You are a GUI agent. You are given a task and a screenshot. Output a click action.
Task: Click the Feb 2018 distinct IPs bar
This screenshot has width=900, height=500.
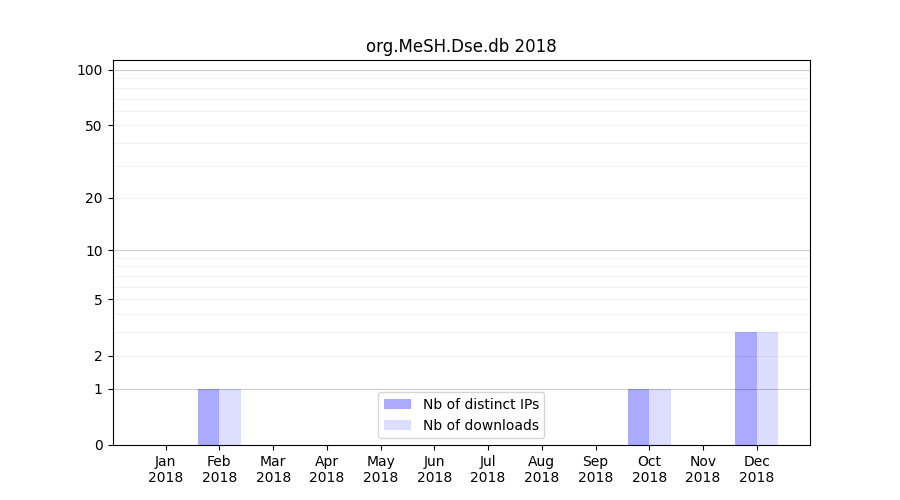click(208, 417)
